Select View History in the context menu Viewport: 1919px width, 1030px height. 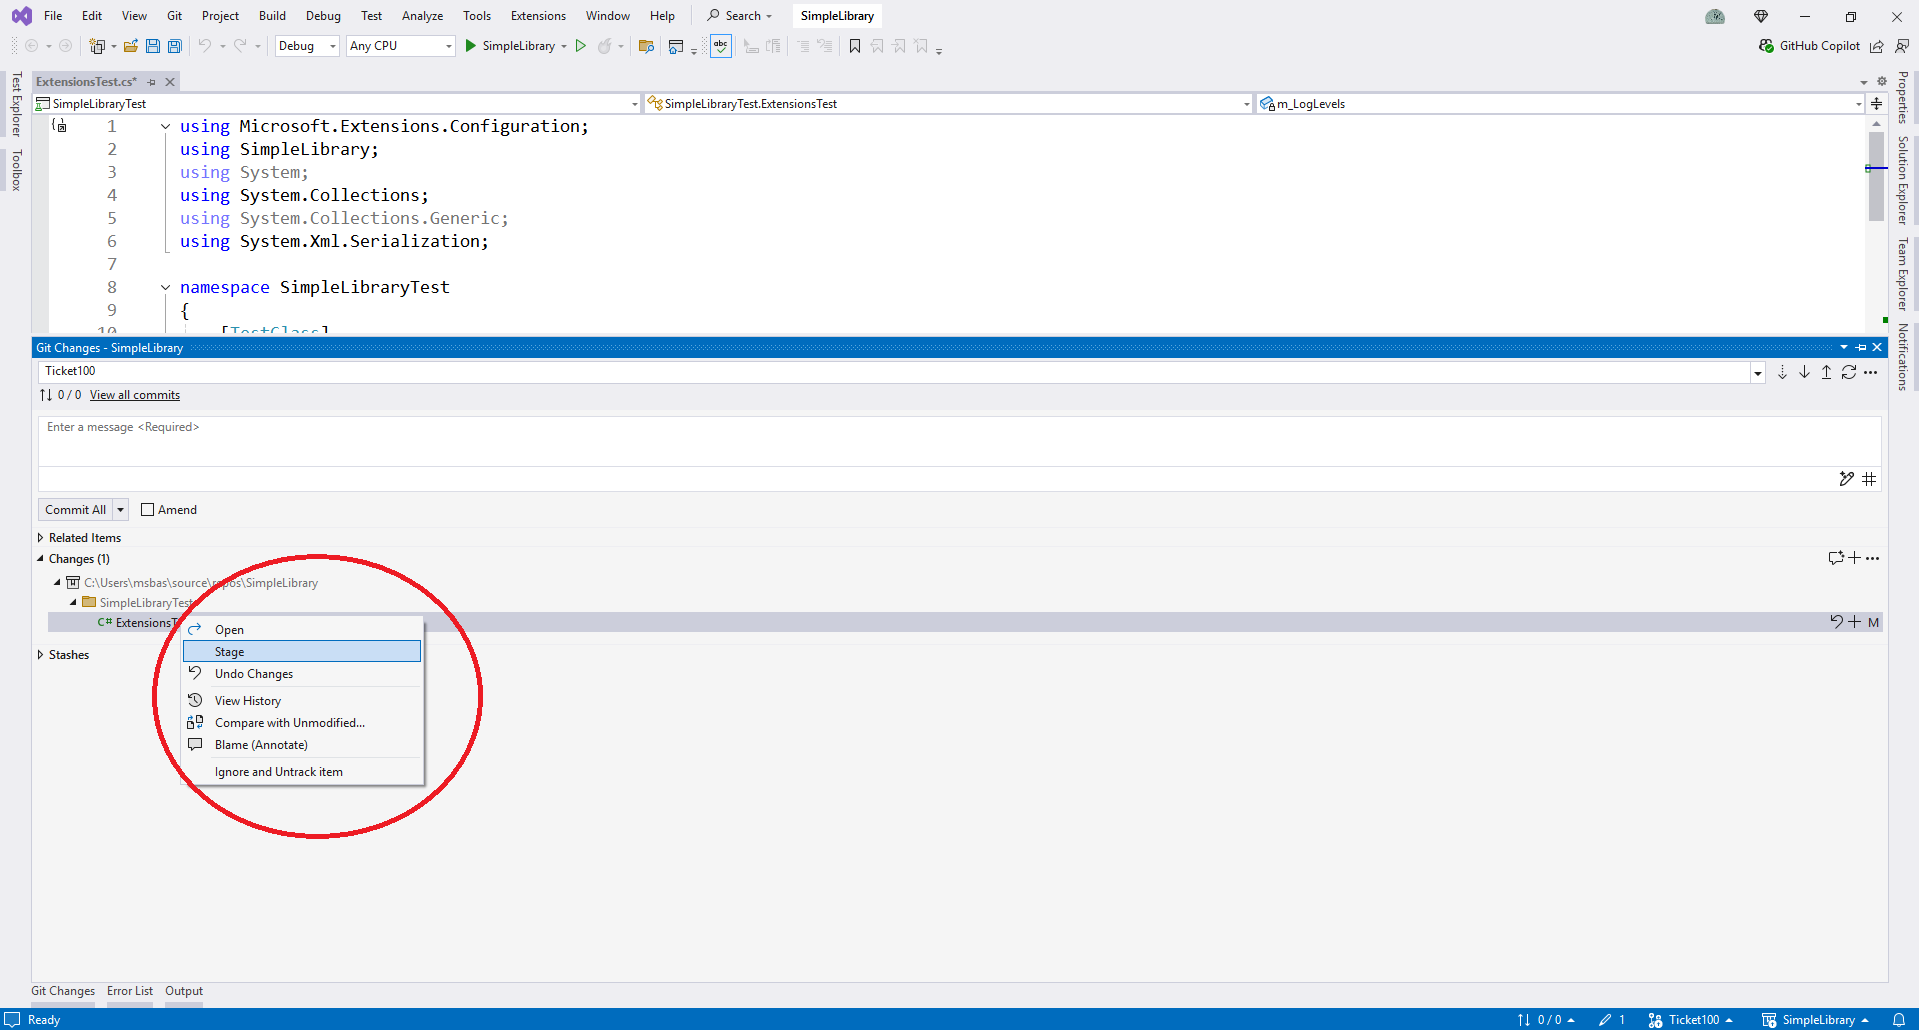pyautogui.click(x=302, y=701)
